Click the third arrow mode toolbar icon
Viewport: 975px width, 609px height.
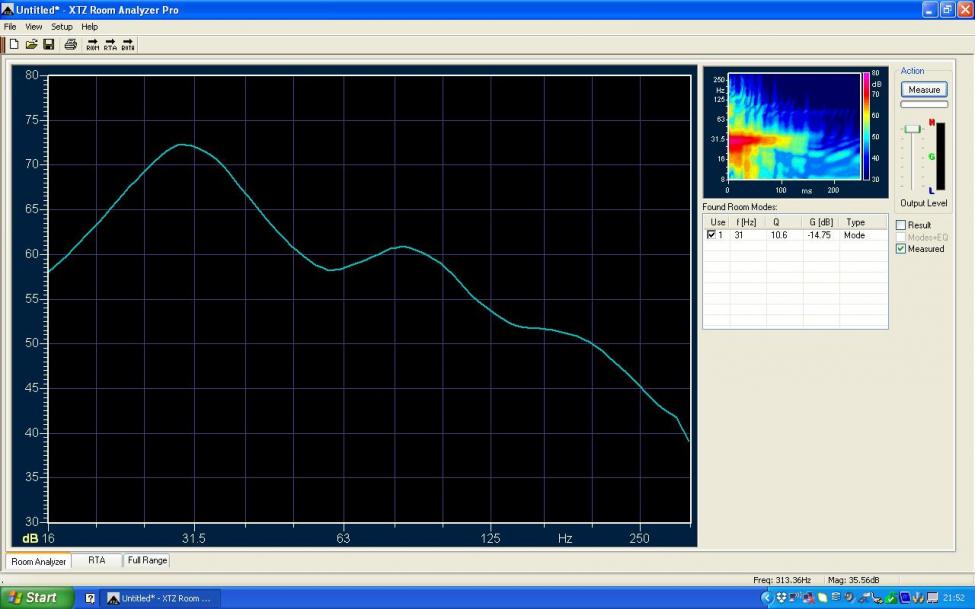pos(128,44)
